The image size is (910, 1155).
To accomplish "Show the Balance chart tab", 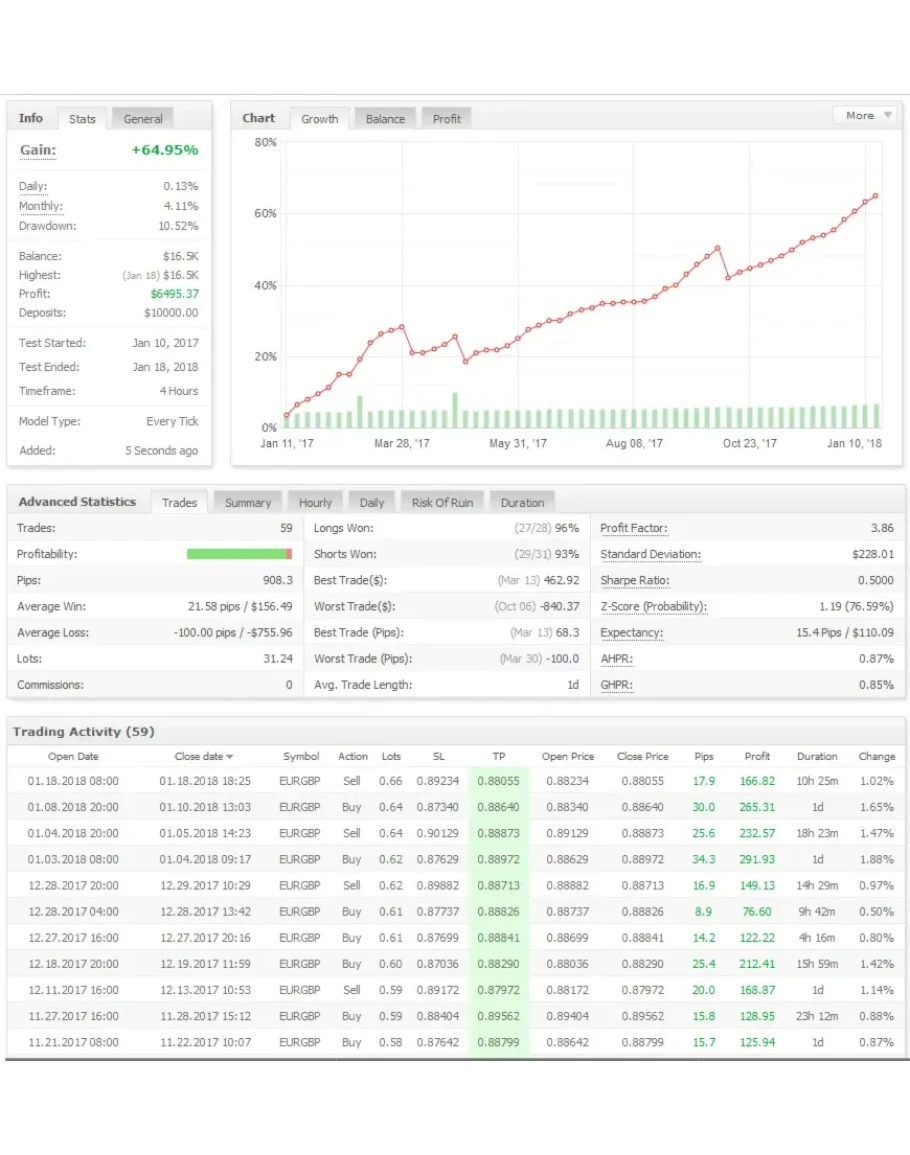I will (385, 119).
